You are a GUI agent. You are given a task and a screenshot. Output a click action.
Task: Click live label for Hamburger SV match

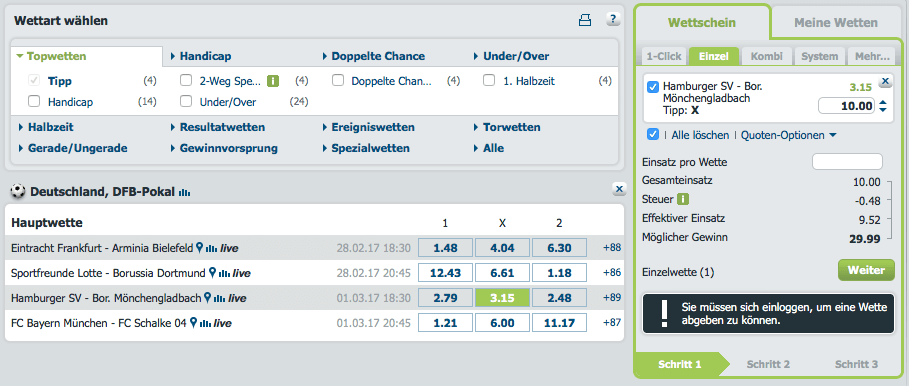pos(237,298)
